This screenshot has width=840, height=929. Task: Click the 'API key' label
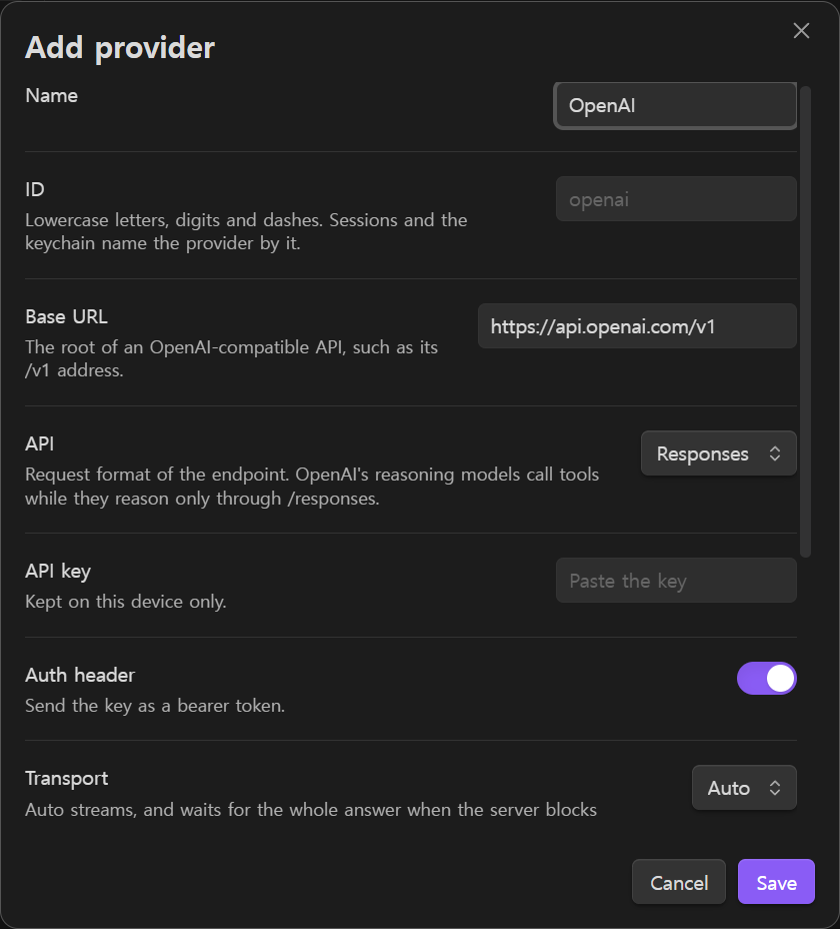tap(58, 572)
